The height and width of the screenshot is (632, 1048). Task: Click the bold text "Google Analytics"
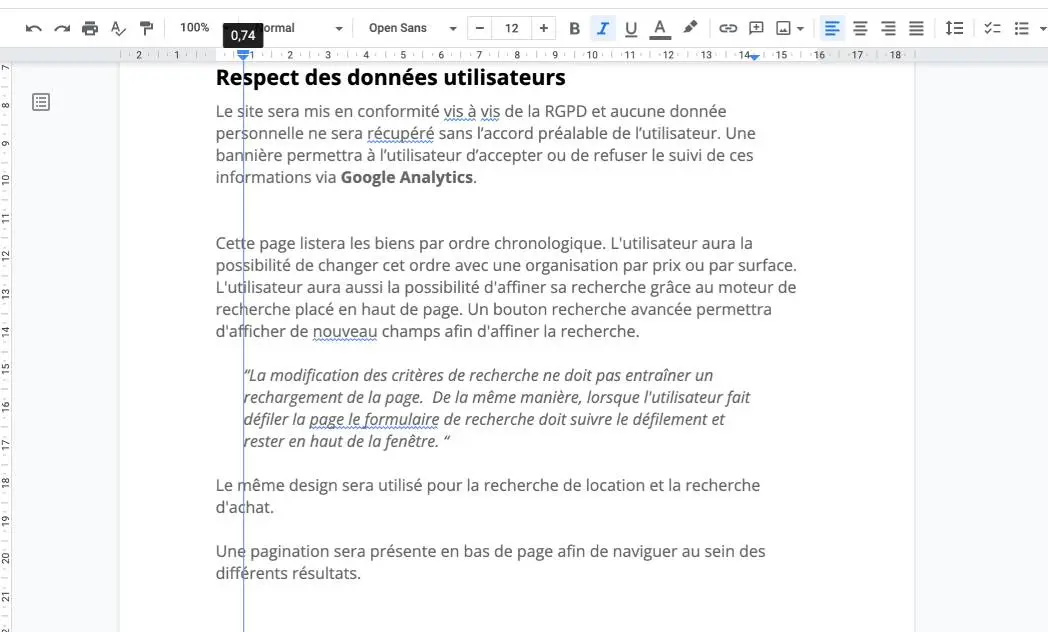(406, 177)
